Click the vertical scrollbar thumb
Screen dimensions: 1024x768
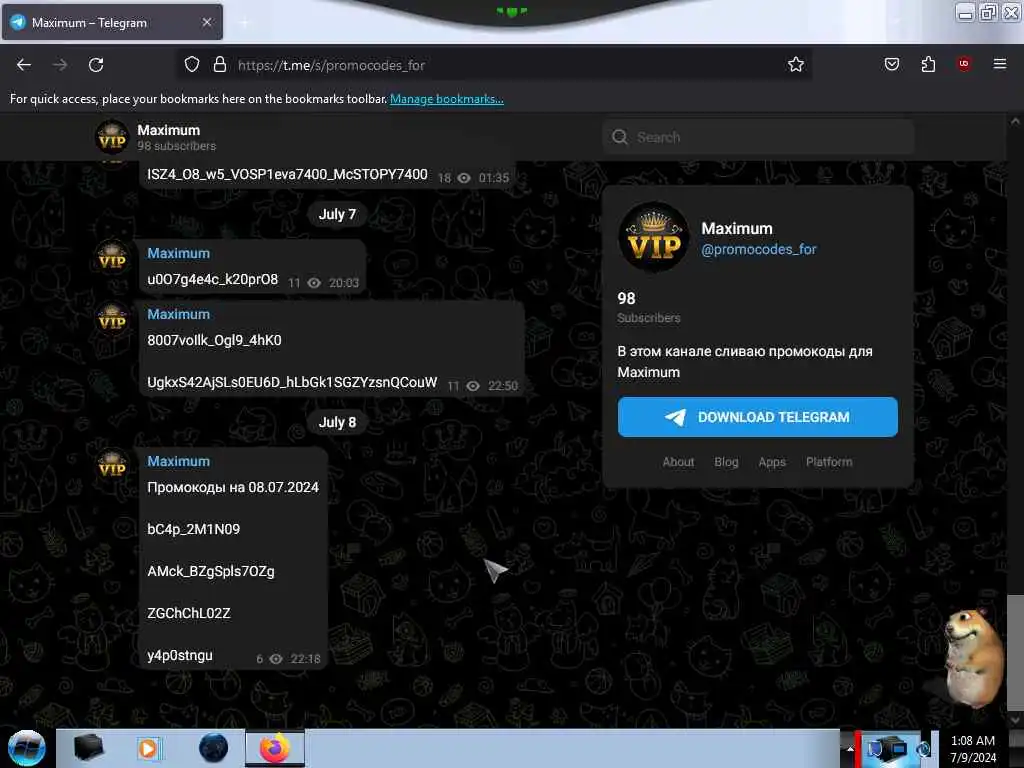[x=1015, y=651]
